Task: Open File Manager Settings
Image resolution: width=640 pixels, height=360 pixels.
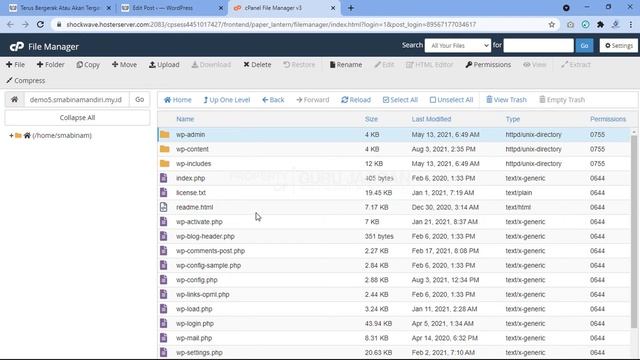Action: [x=619, y=45]
